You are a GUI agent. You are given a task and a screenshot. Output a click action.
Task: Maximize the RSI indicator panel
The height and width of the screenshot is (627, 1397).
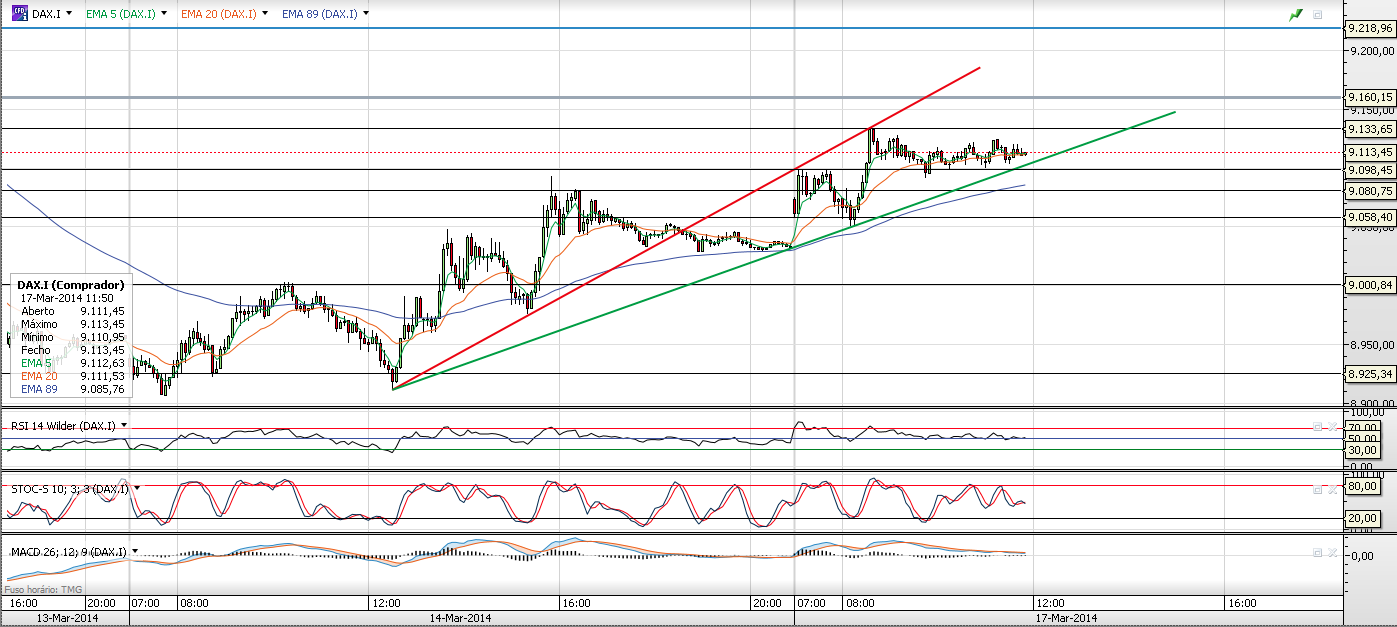(x=1317, y=426)
